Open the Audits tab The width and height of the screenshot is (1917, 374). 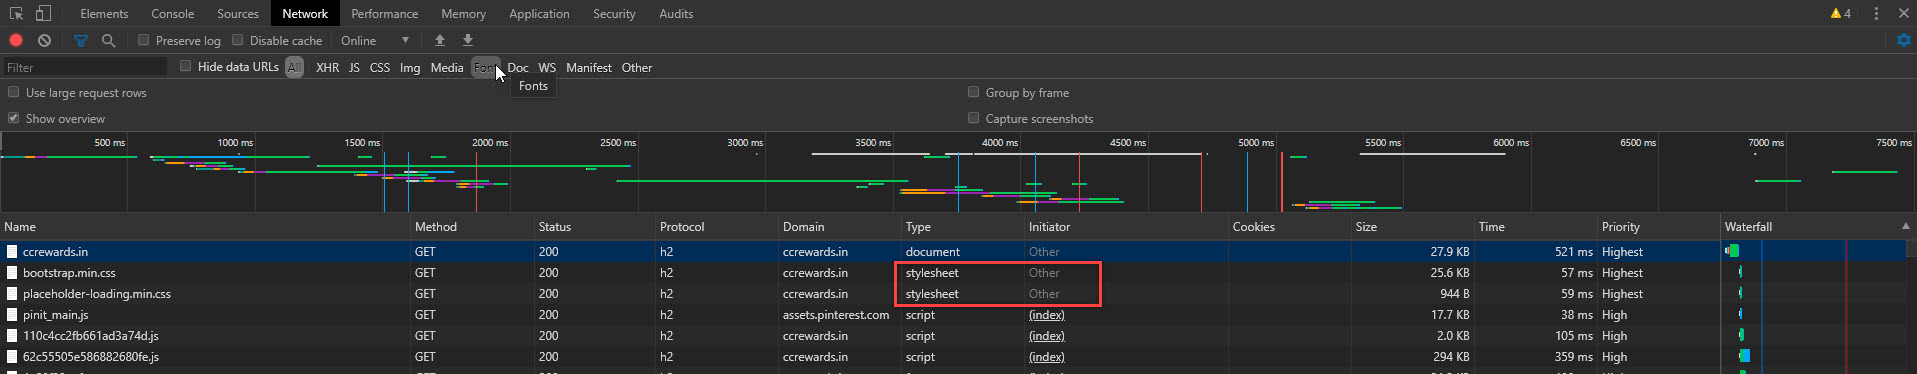coord(676,14)
